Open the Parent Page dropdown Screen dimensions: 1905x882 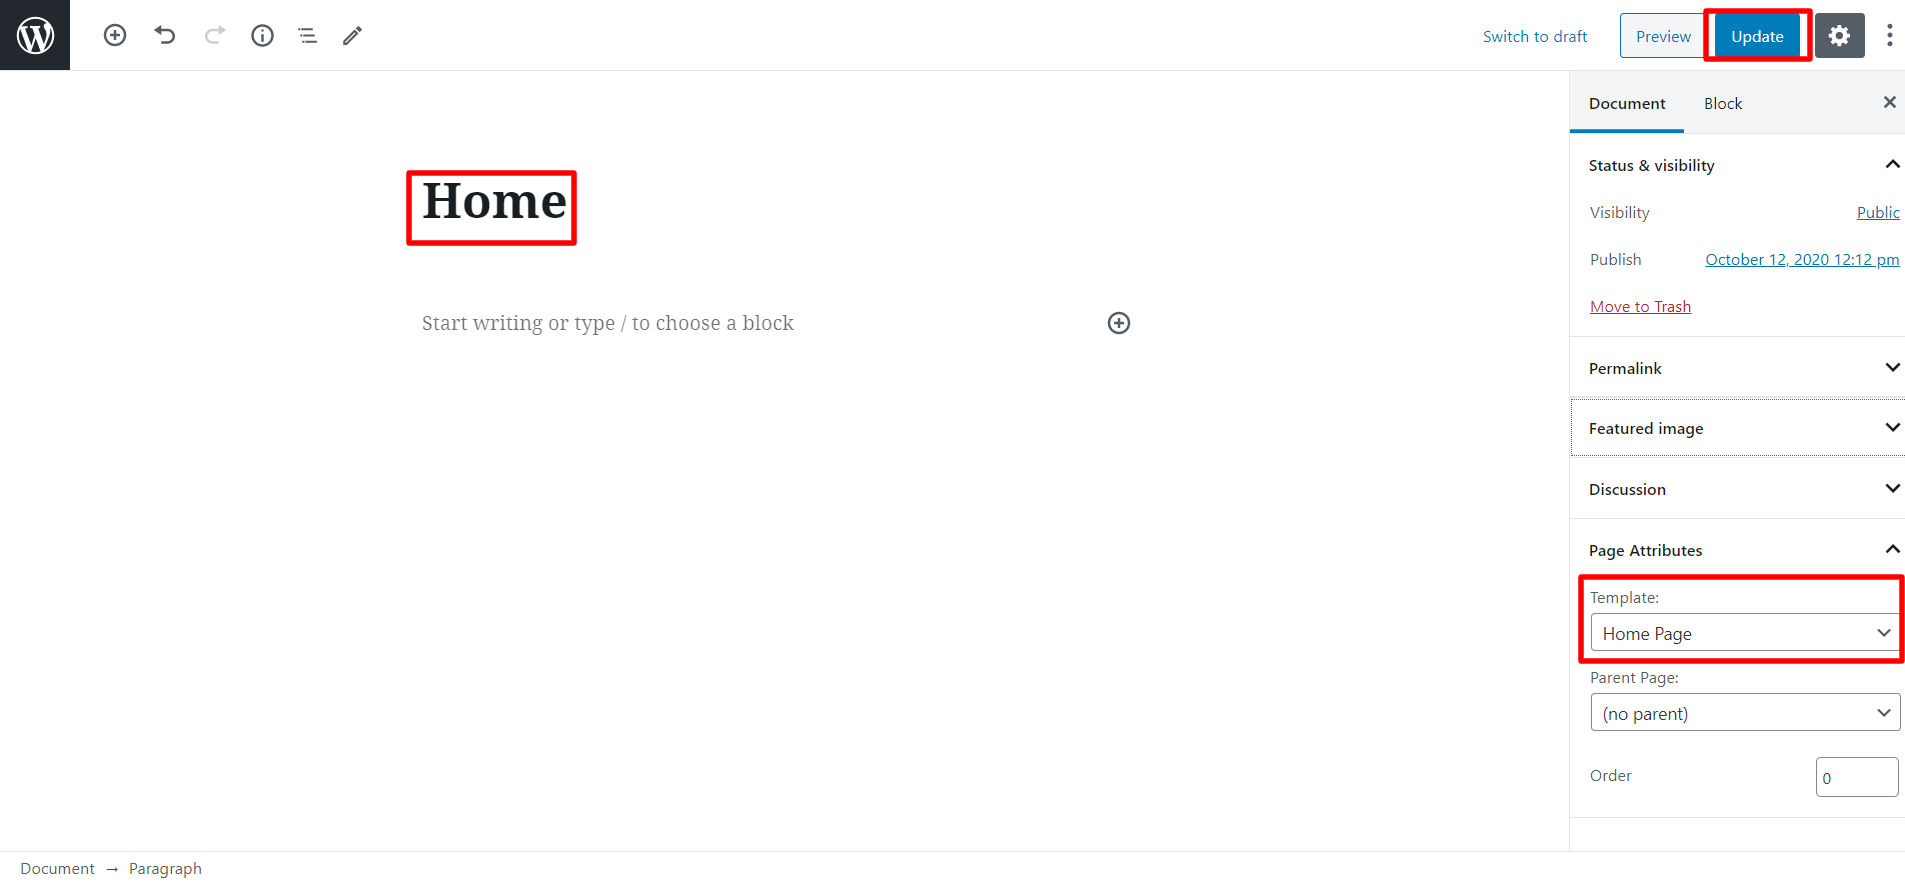(x=1745, y=713)
